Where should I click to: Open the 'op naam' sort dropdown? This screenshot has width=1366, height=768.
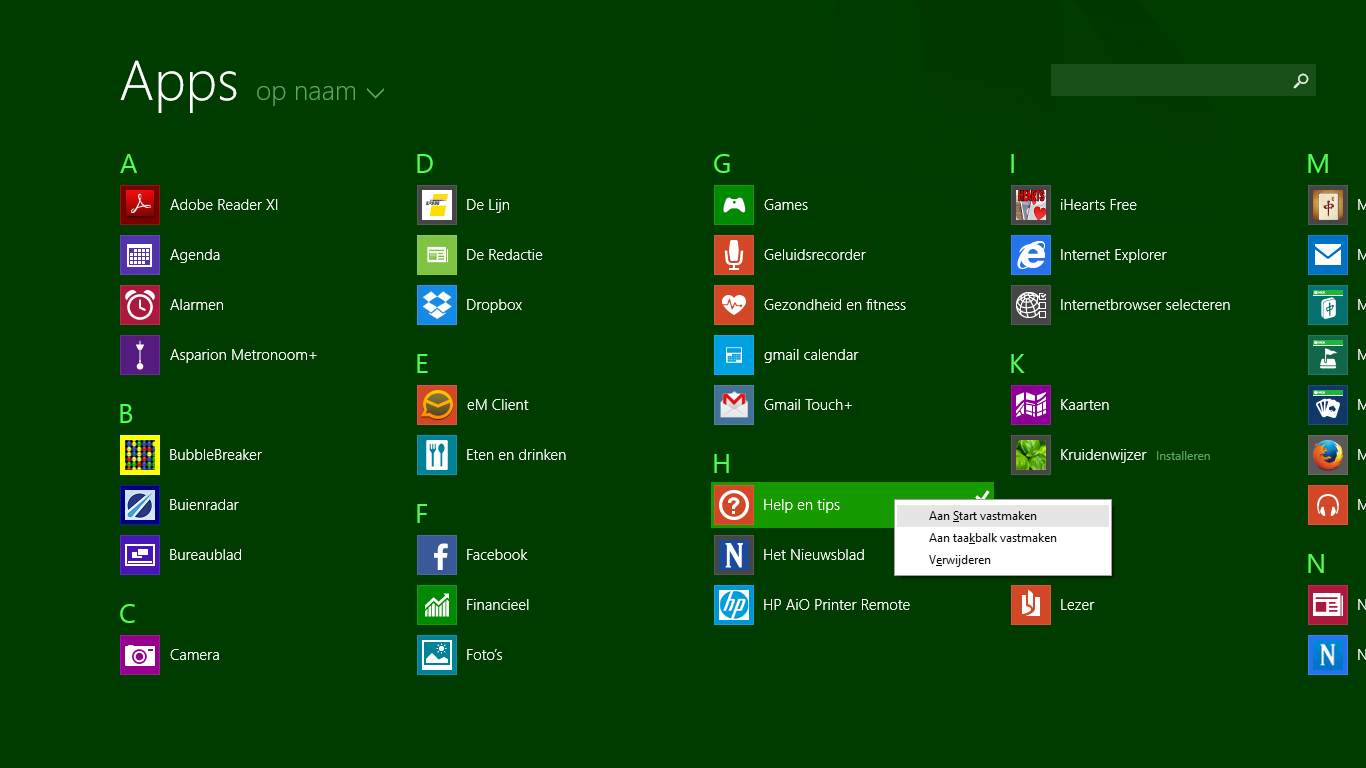tap(320, 92)
